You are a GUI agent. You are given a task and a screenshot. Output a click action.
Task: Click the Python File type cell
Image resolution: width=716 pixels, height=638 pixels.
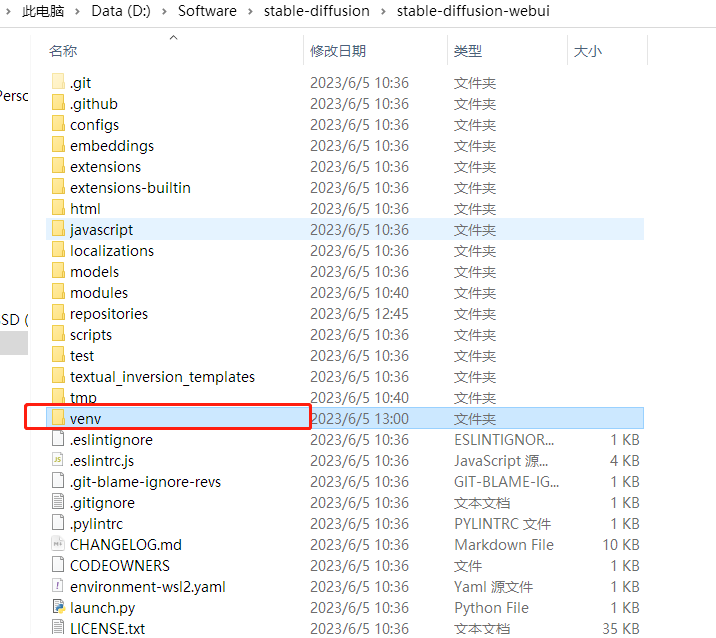click(x=491, y=608)
